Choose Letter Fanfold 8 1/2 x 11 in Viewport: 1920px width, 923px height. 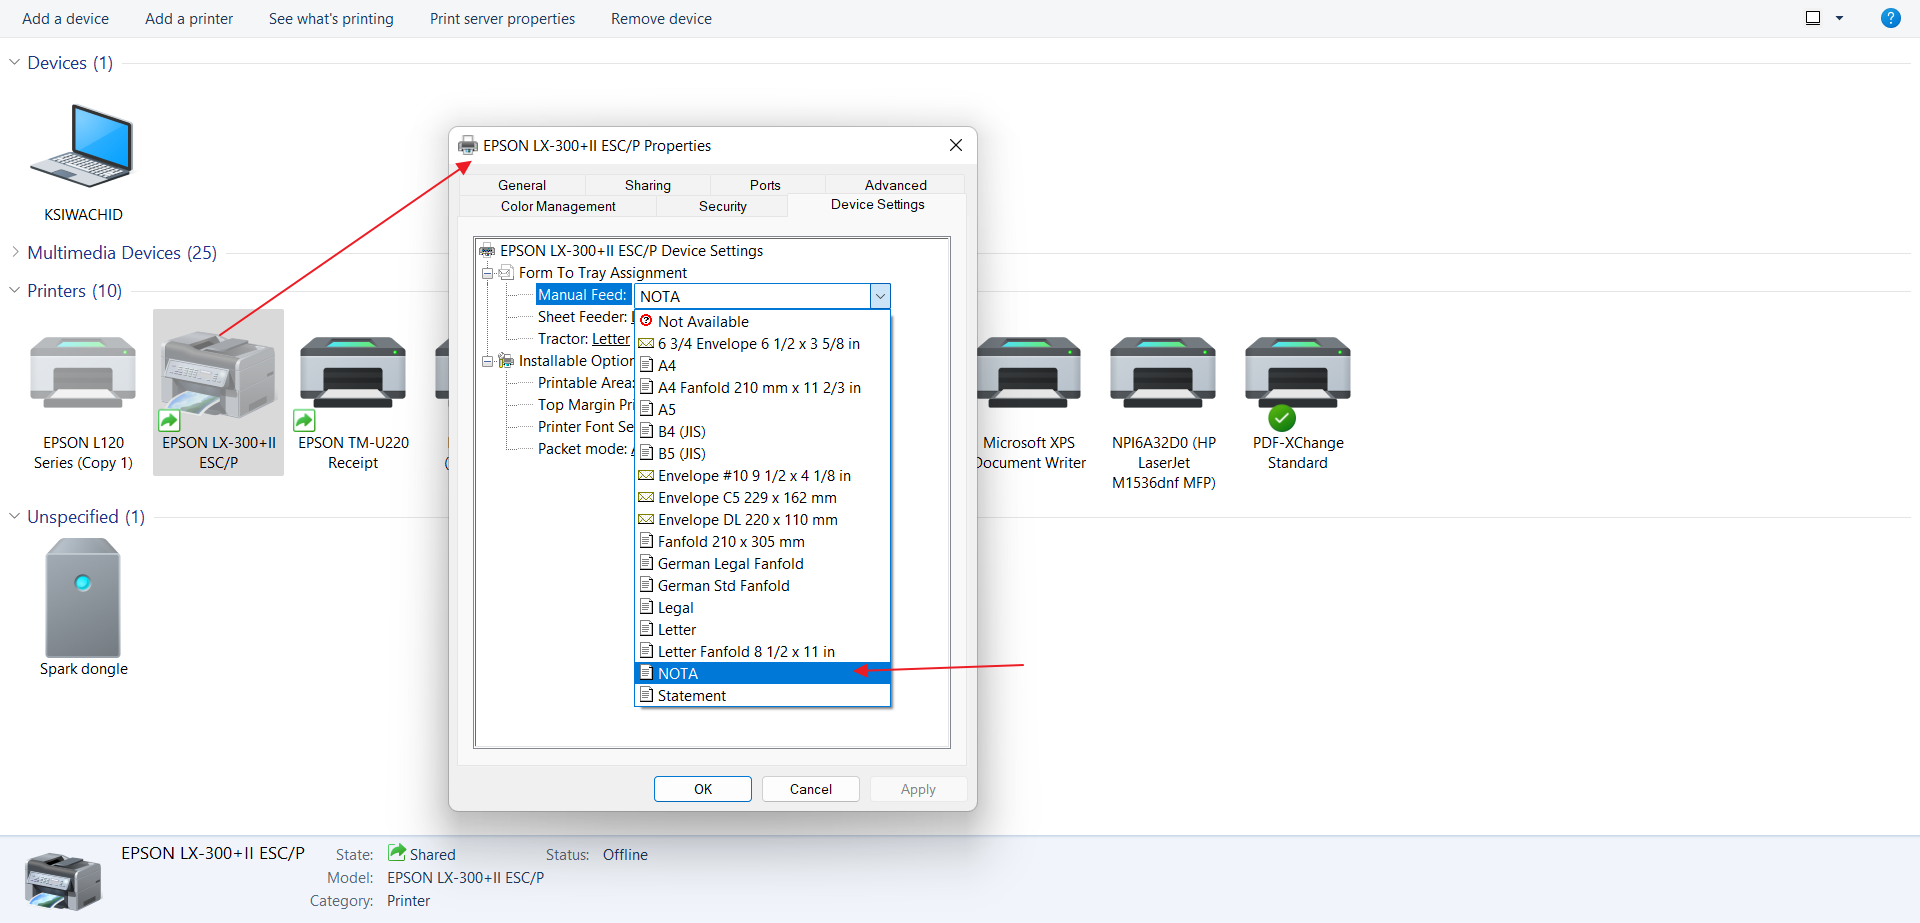pyautogui.click(x=762, y=652)
